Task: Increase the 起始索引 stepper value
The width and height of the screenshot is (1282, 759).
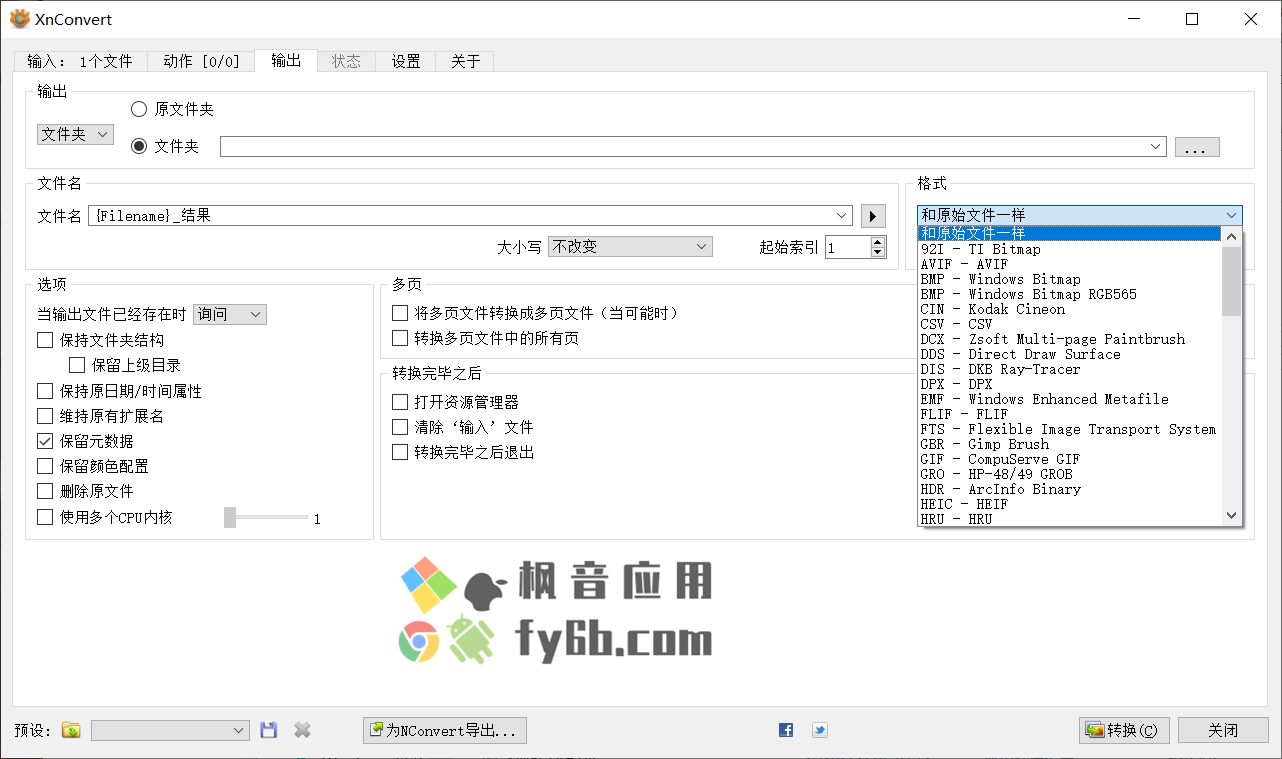Action: [878, 241]
